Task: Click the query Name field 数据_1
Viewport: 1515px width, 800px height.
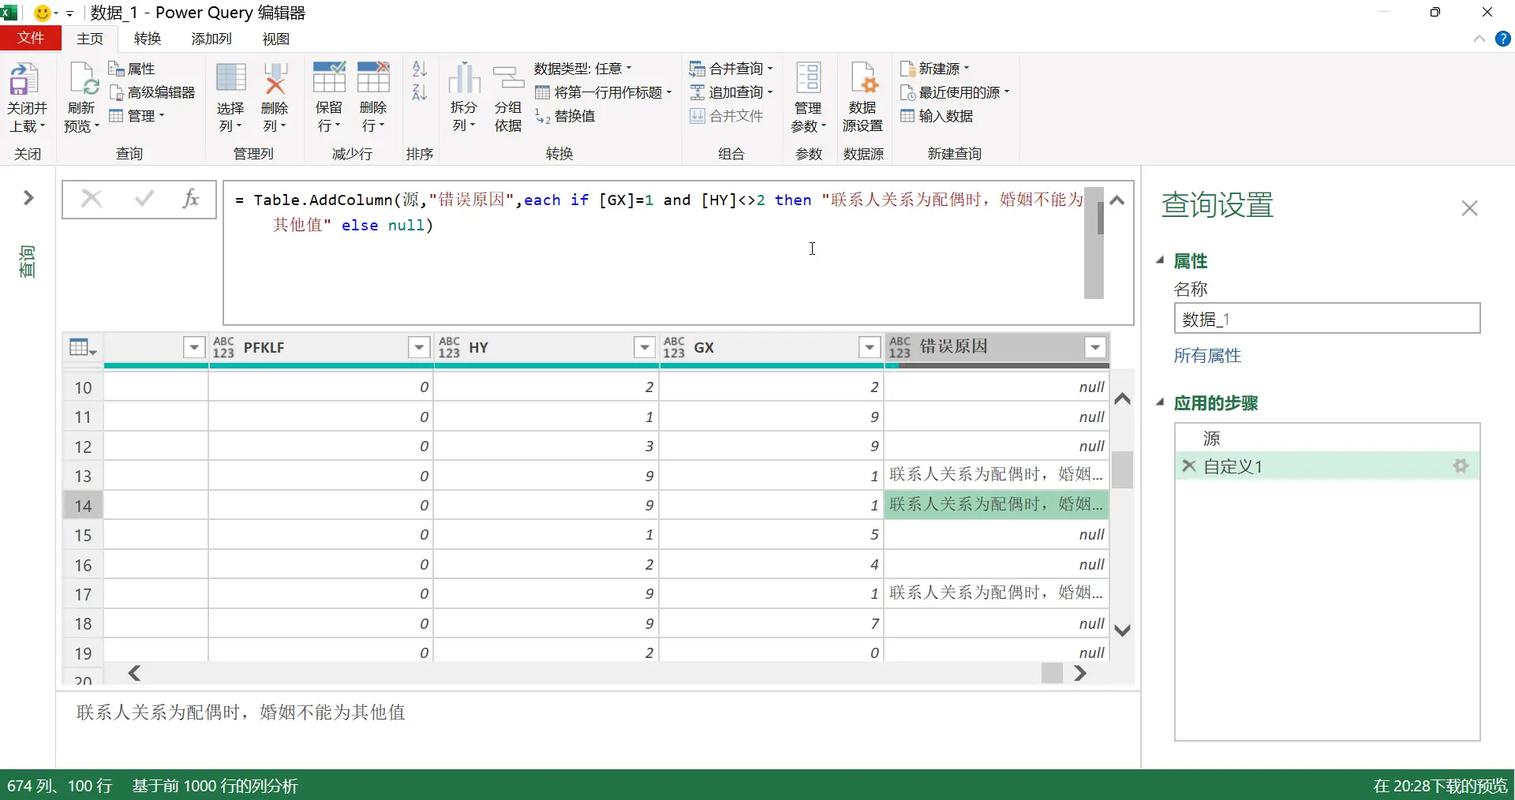Action: (1327, 319)
